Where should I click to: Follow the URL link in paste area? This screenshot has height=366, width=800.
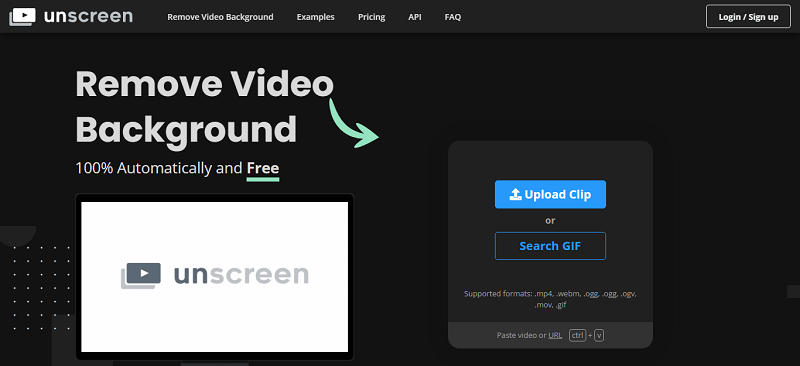coord(555,335)
